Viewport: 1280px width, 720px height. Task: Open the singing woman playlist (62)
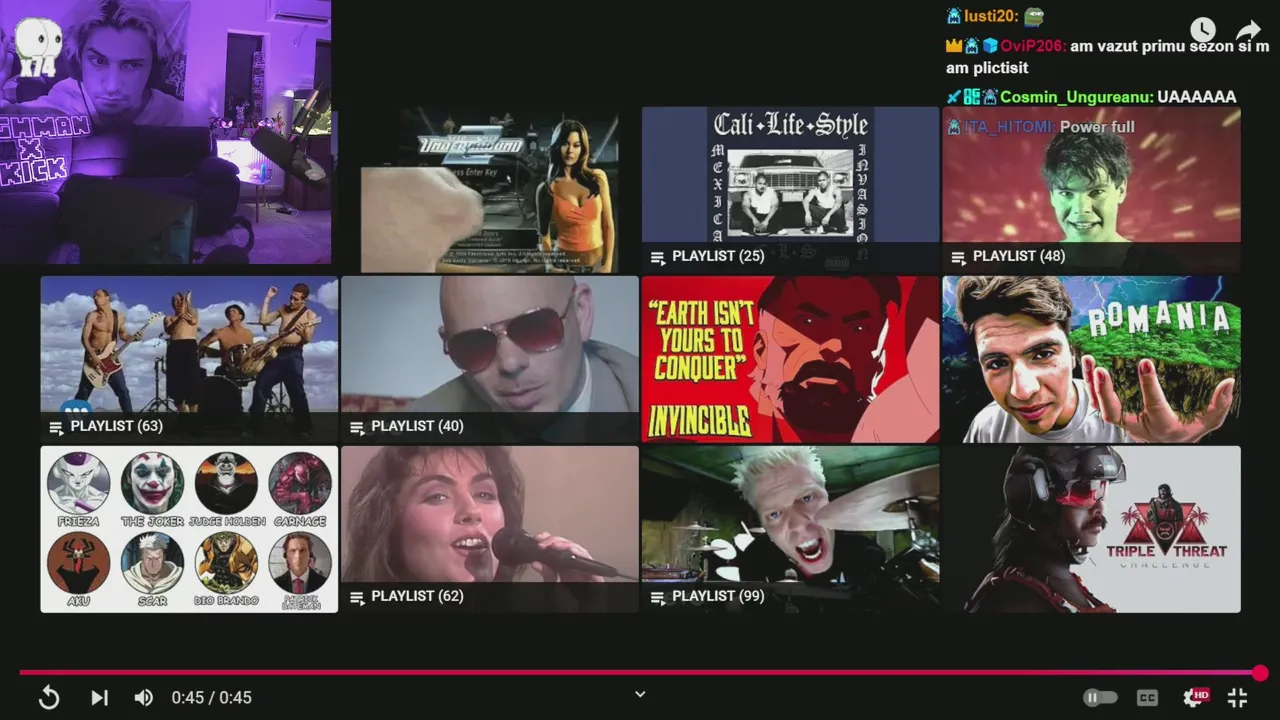tap(489, 529)
